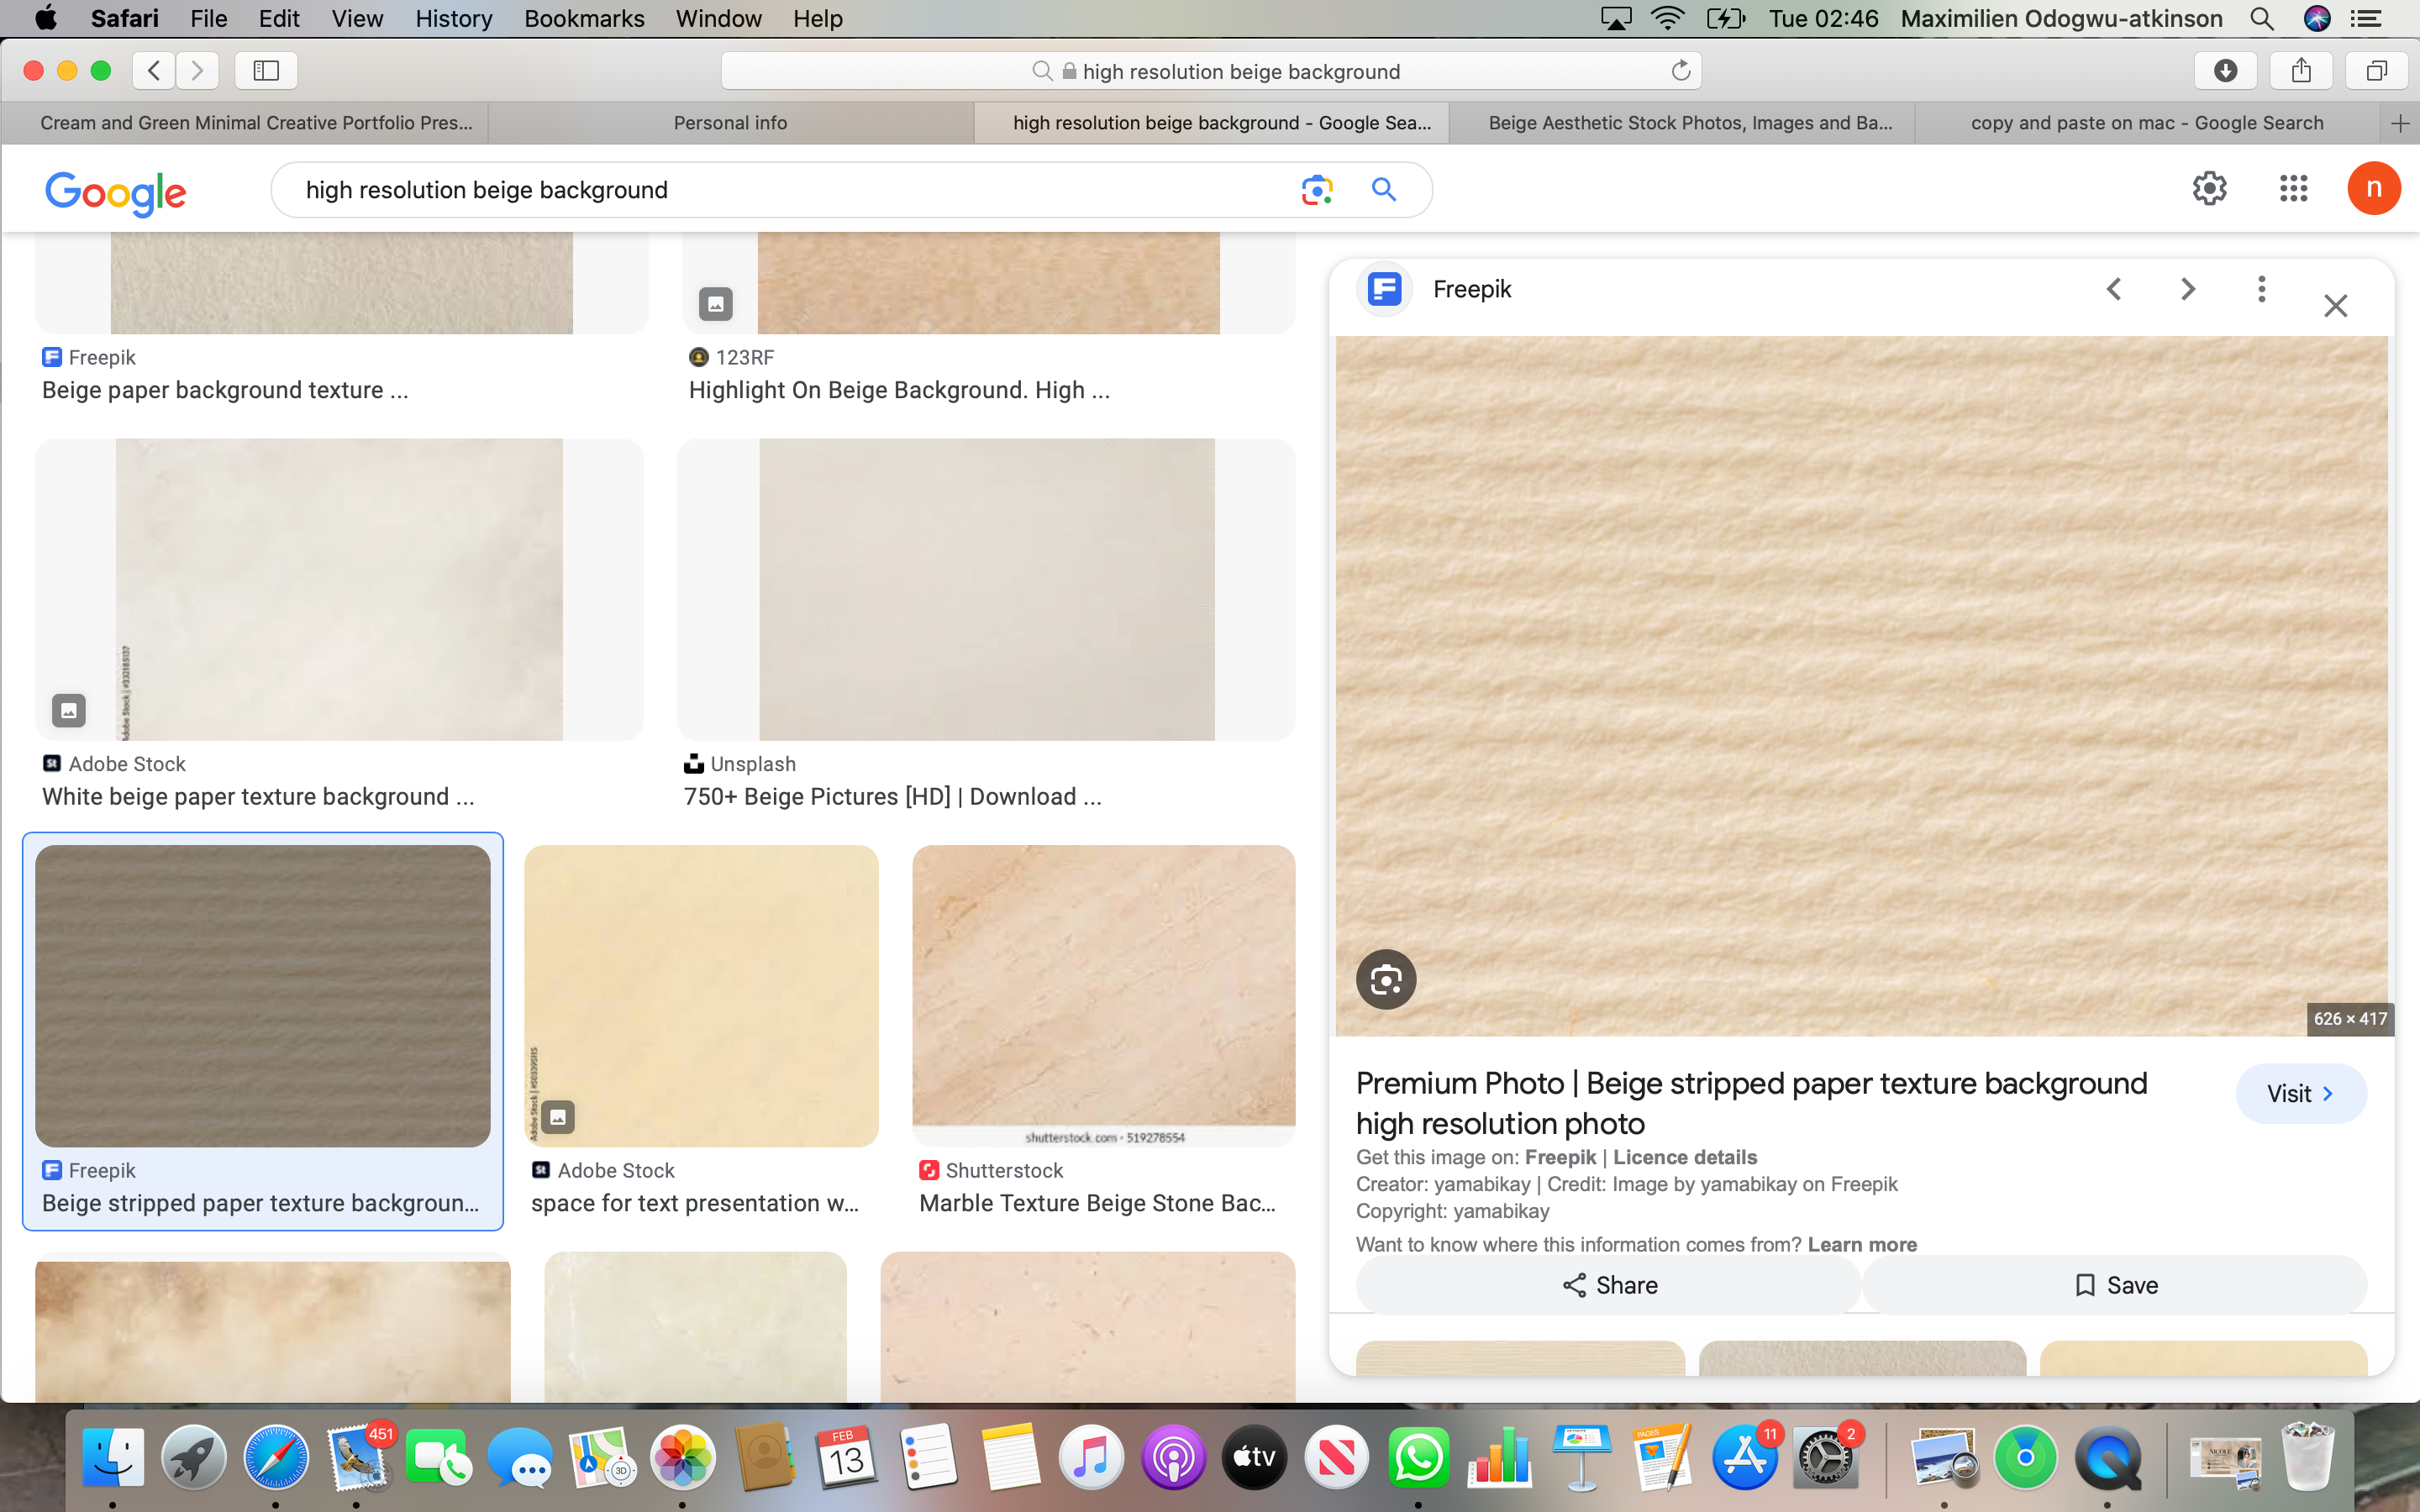Open System Preferences from the Dock
Image resolution: width=2420 pixels, height=1512 pixels.
(1826, 1457)
